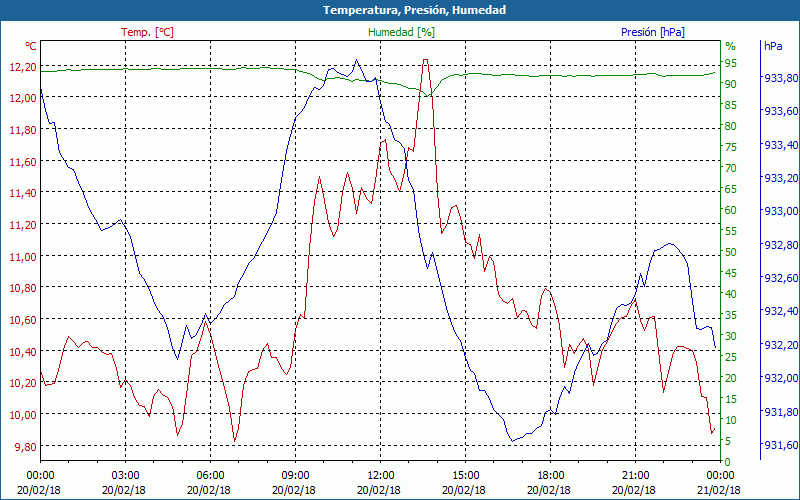
Task: Pick the '60' humidity axis value
Action: pos(731,210)
